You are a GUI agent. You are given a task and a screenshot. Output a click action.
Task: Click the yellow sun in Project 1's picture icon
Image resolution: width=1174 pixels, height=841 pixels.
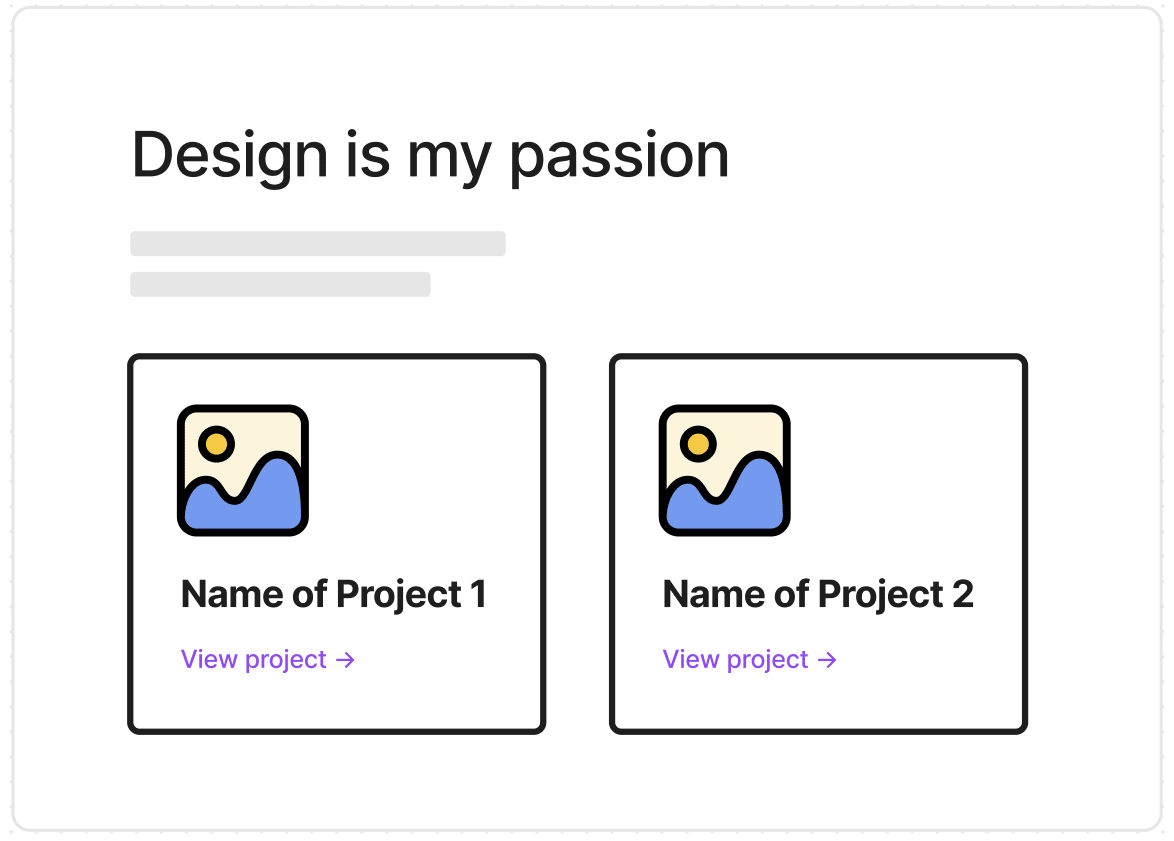pyautogui.click(x=216, y=444)
